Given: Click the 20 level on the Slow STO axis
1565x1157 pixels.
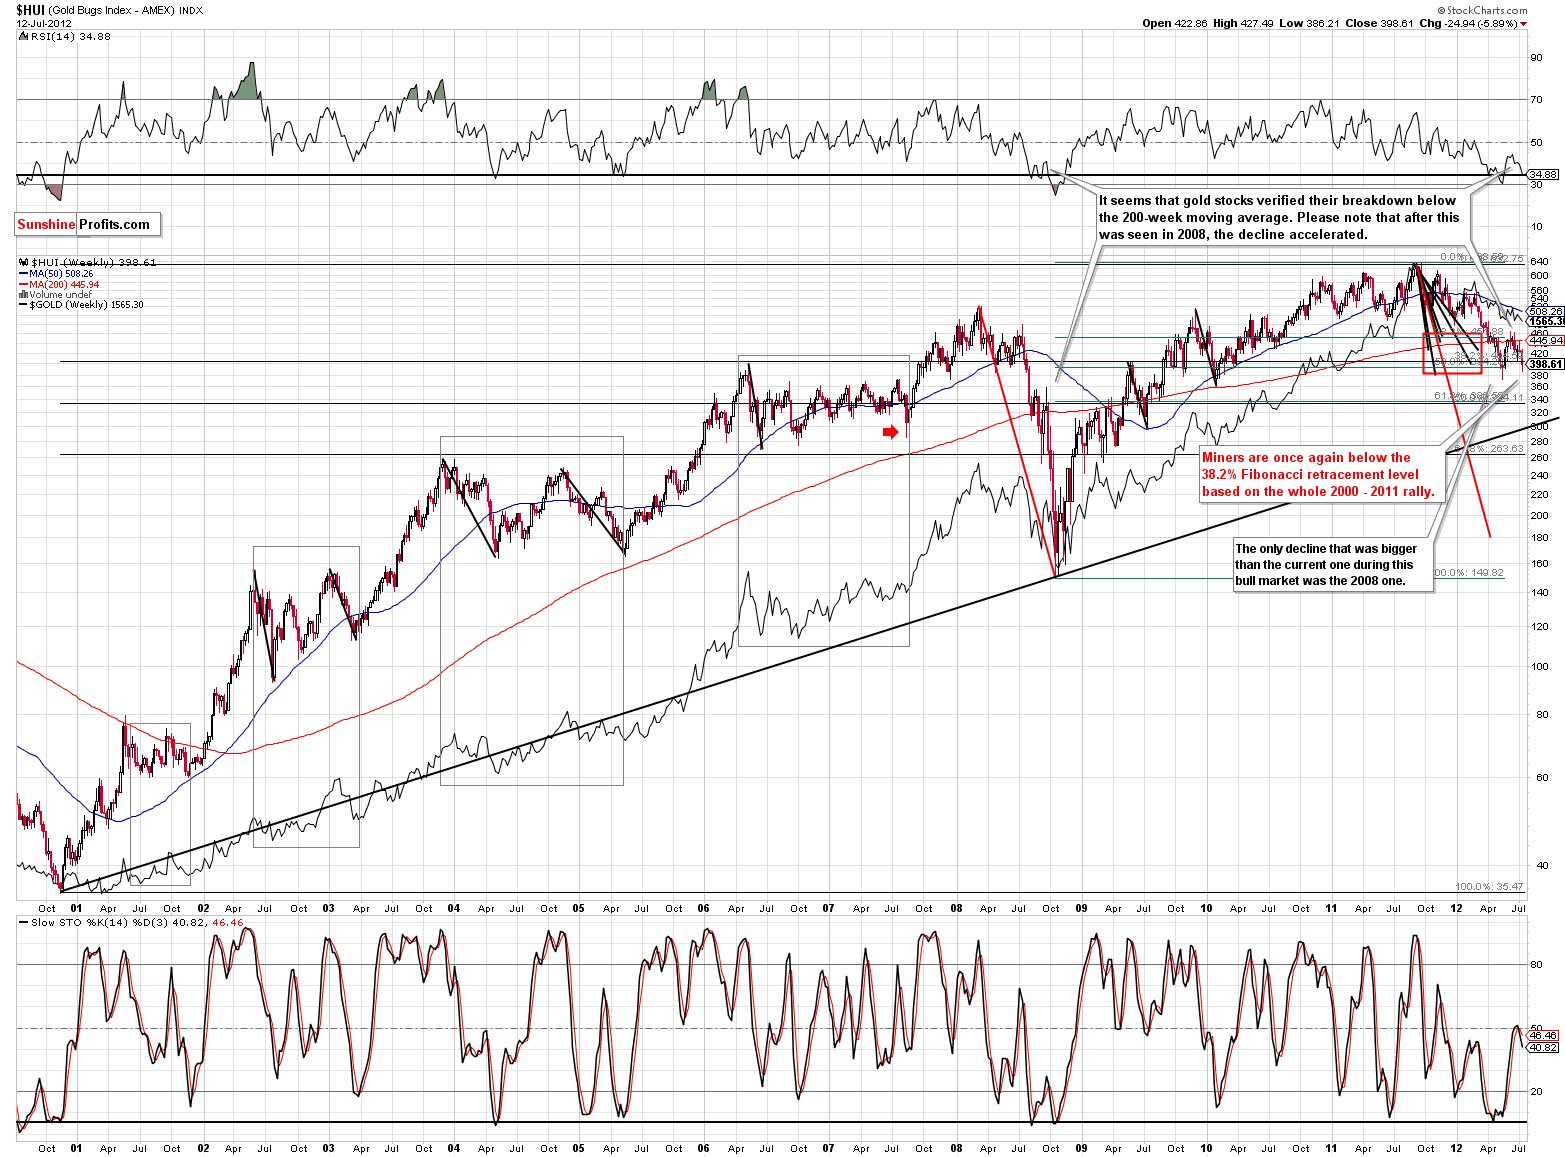Looking at the screenshot, I should (1536, 1091).
